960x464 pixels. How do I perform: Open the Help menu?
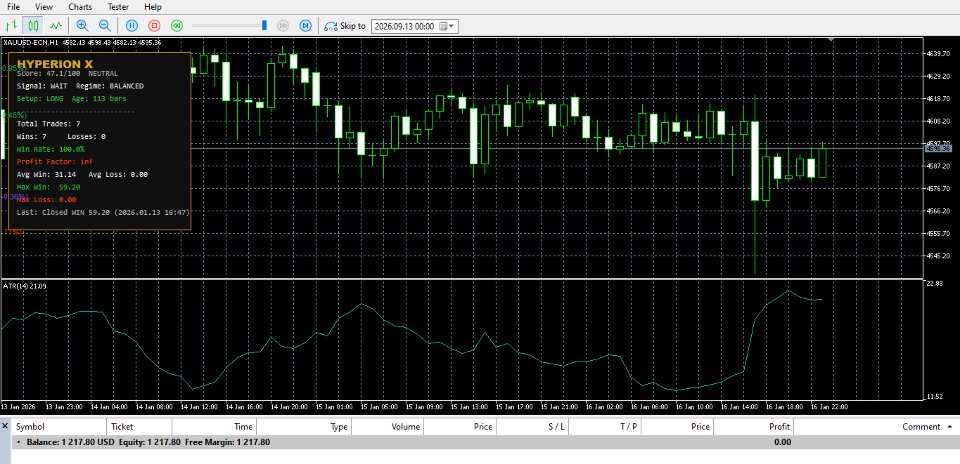tap(152, 7)
